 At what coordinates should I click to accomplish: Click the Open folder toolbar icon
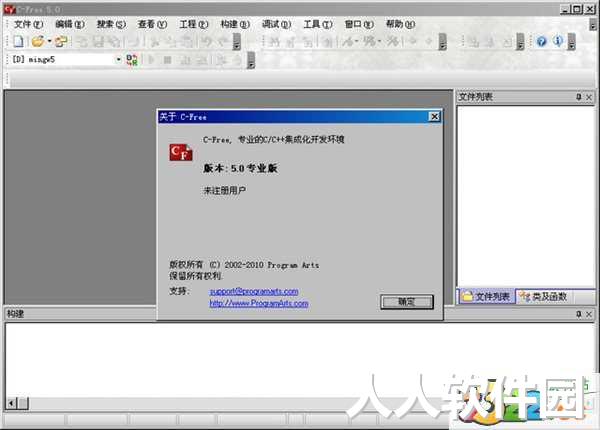pos(38,41)
